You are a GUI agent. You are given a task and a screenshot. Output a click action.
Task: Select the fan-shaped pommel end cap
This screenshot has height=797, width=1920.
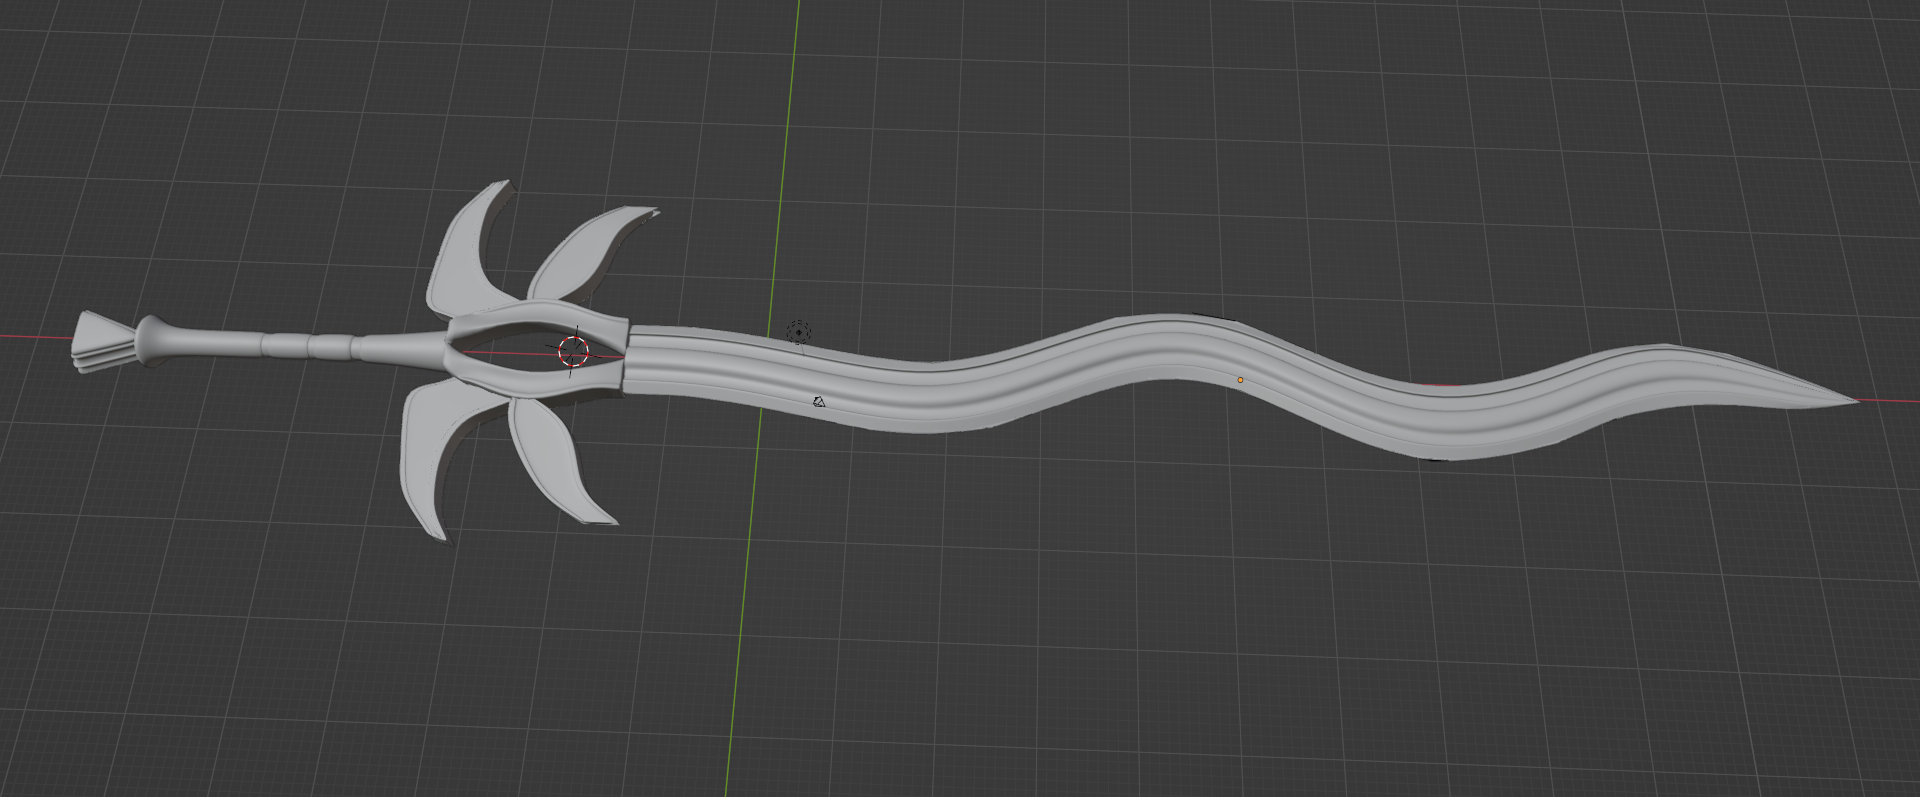coord(100,340)
